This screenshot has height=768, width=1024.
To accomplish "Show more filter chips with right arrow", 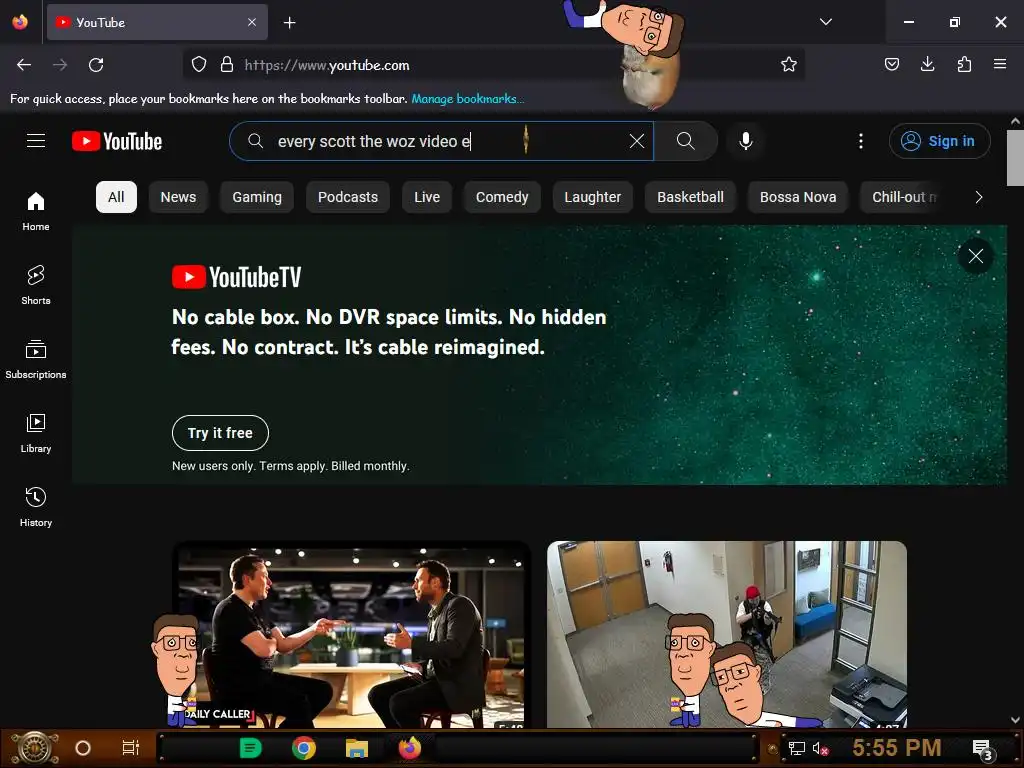I will pos(978,197).
